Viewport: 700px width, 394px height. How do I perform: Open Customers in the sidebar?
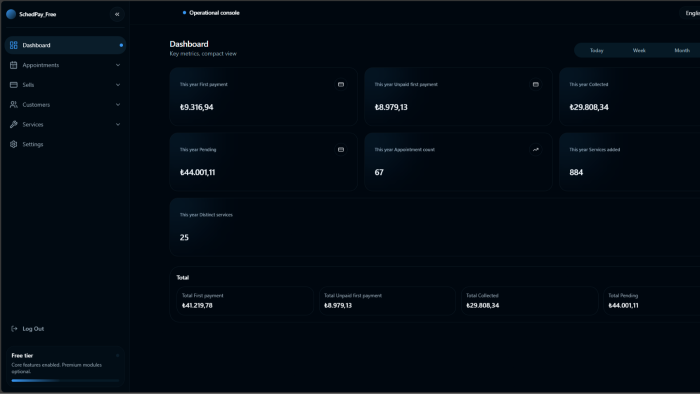pos(65,104)
